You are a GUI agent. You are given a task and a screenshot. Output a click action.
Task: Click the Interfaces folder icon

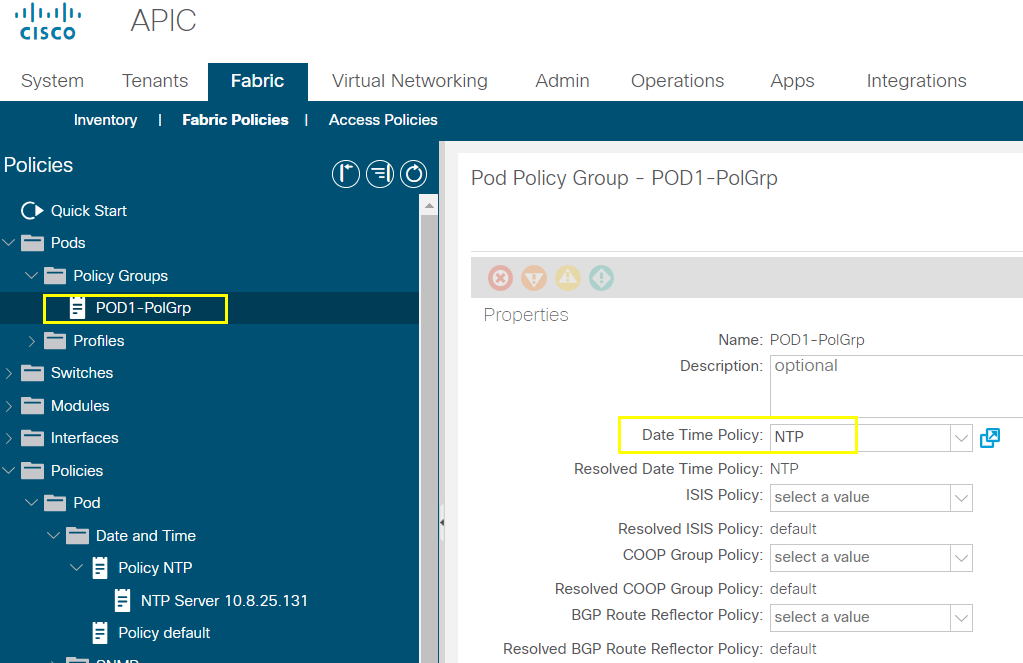(33, 438)
